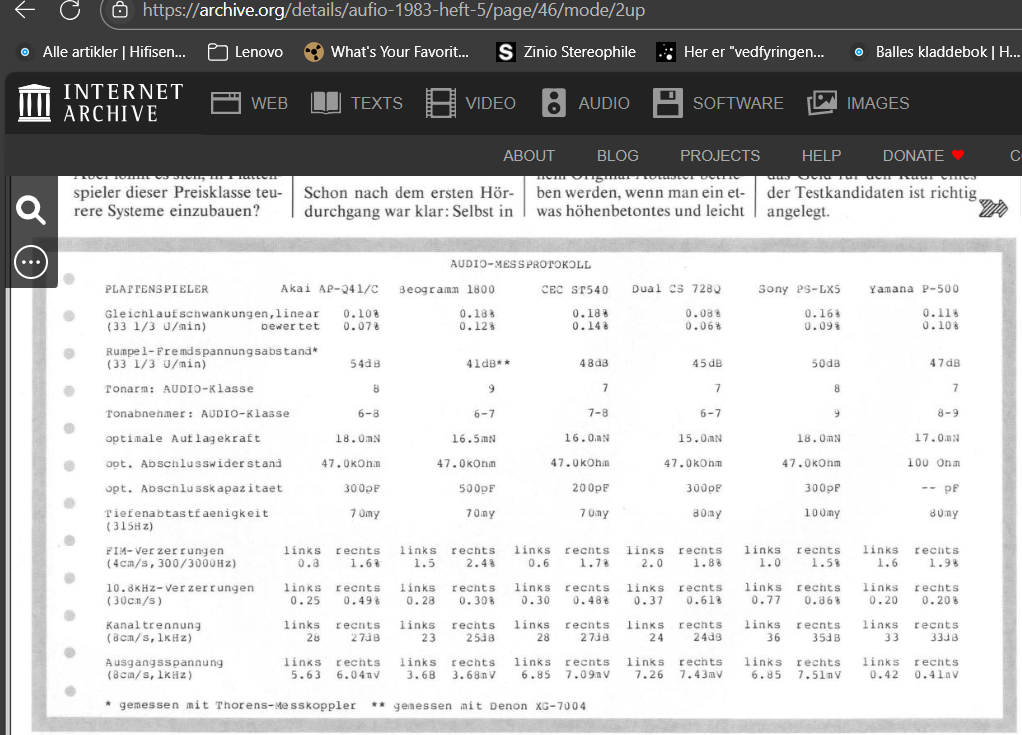The width and height of the screenshot is (1022, 735).
Task: Click the 'Yamaha P-500' column header
Action: [914, 289]
